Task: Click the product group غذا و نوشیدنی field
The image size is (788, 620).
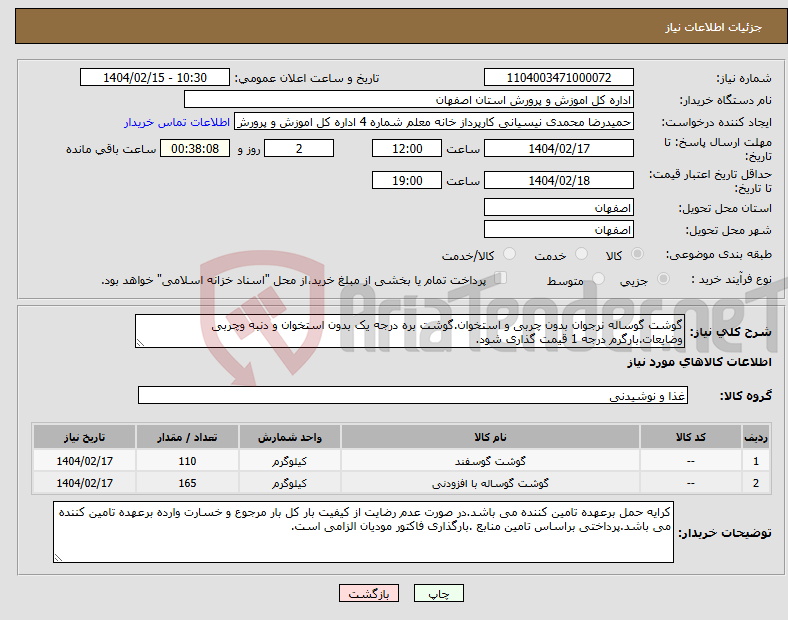Action: [x=413, y=395]
